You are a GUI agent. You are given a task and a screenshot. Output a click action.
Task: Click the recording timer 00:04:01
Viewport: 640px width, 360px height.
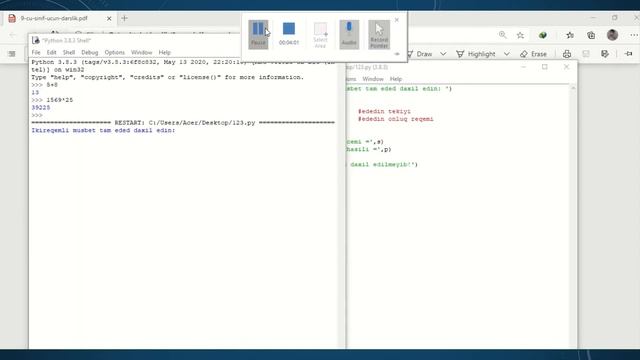tap(289, 42)
